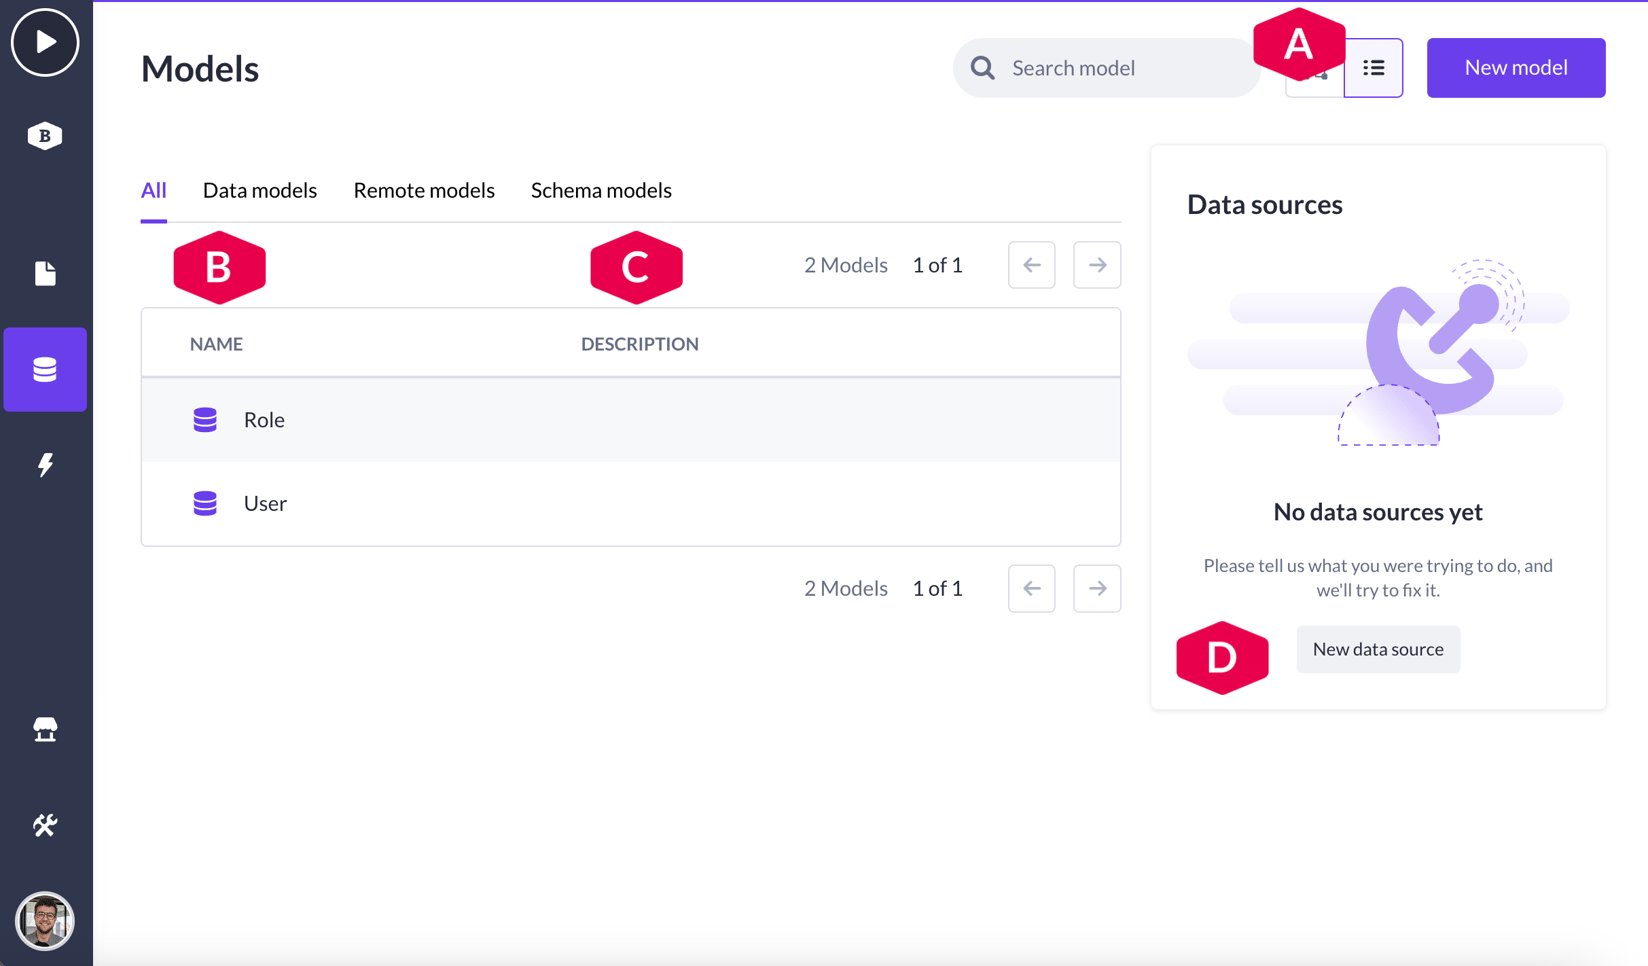Open the Pages document icon
The width and height of the screenshot is (1648, 966).
(x=45, y=273)
